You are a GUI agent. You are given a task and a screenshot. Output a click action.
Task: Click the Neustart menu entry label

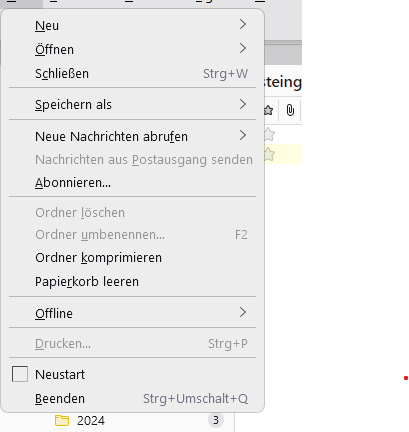[x=60, y=375]
